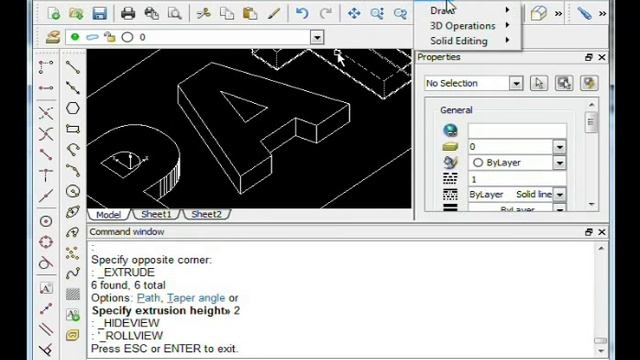Select the Spline tool

pos(73,273)
